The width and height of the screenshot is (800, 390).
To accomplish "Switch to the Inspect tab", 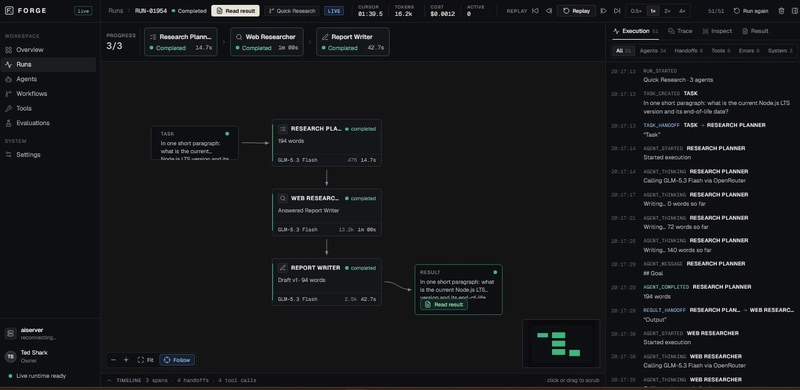I will (717, 31).
